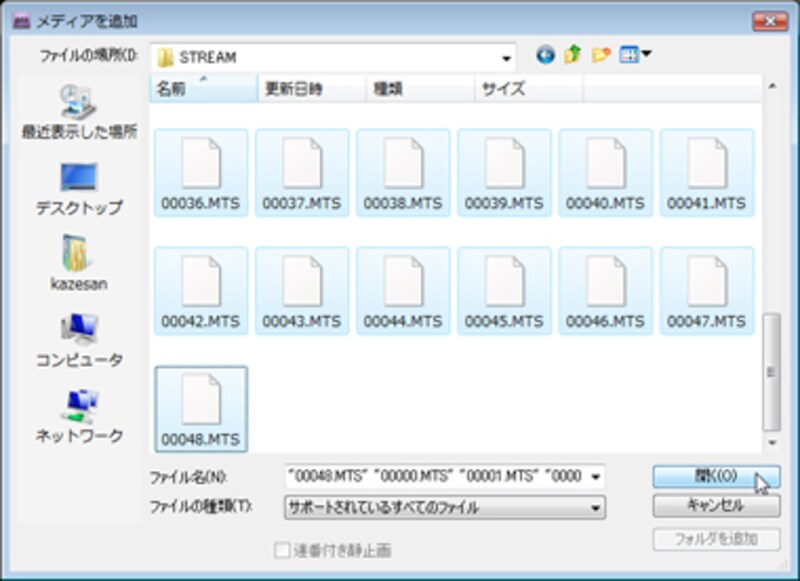
Task: Open Recent Places in sidebar
Action: click(79, 112)
